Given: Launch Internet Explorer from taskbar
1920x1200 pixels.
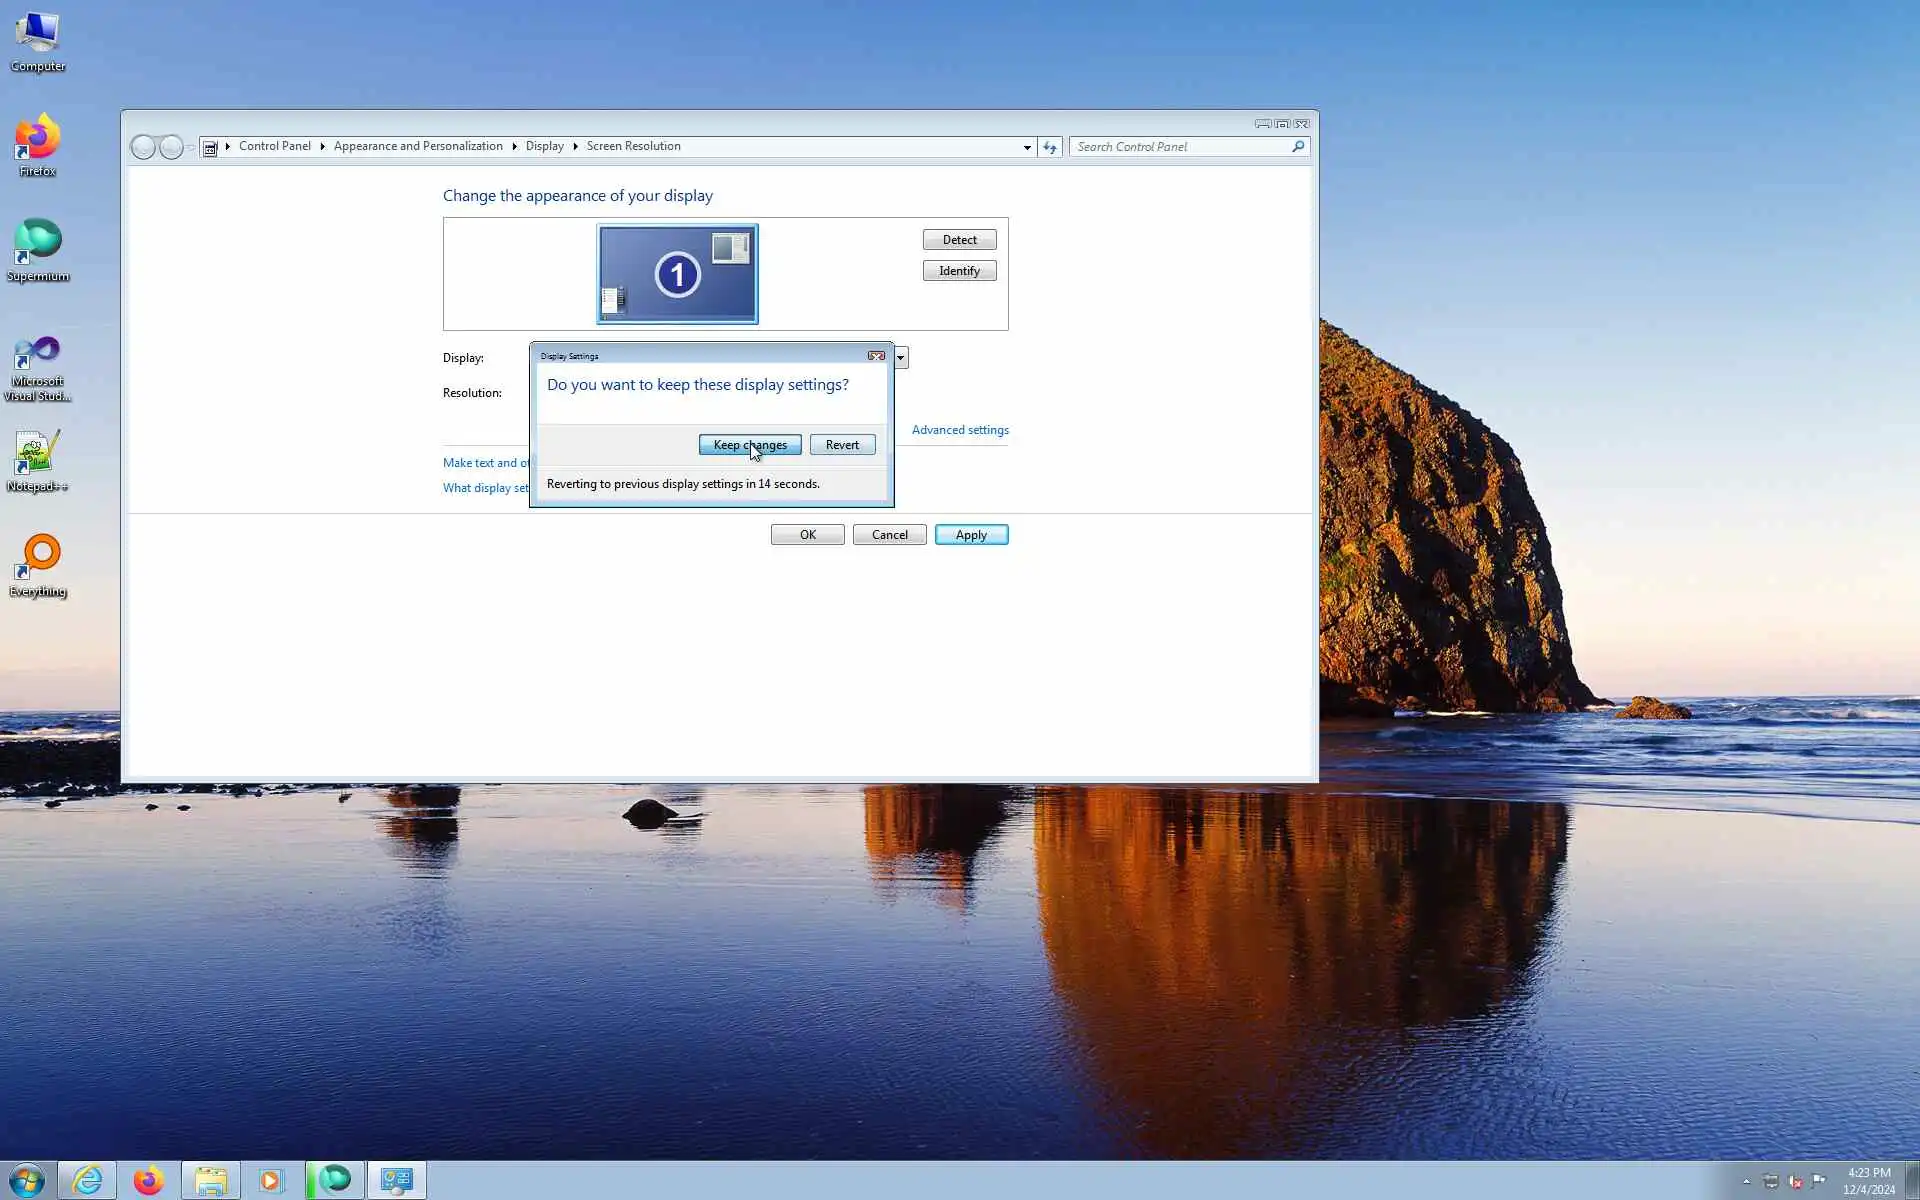Looking at the screenshot, I should (x=88, y=1180).
